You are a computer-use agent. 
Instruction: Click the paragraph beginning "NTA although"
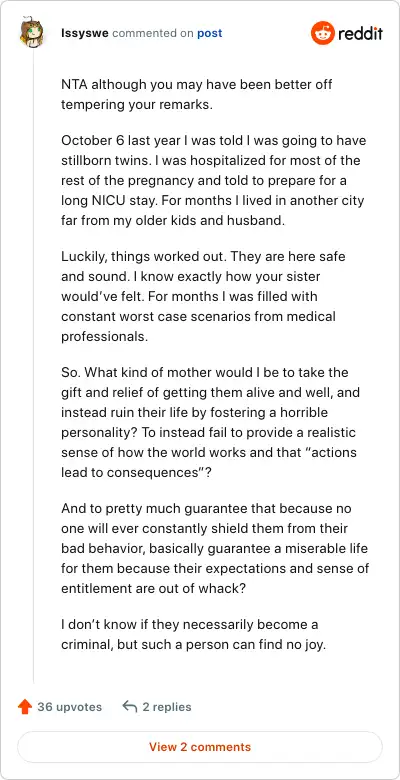(197, 95)
